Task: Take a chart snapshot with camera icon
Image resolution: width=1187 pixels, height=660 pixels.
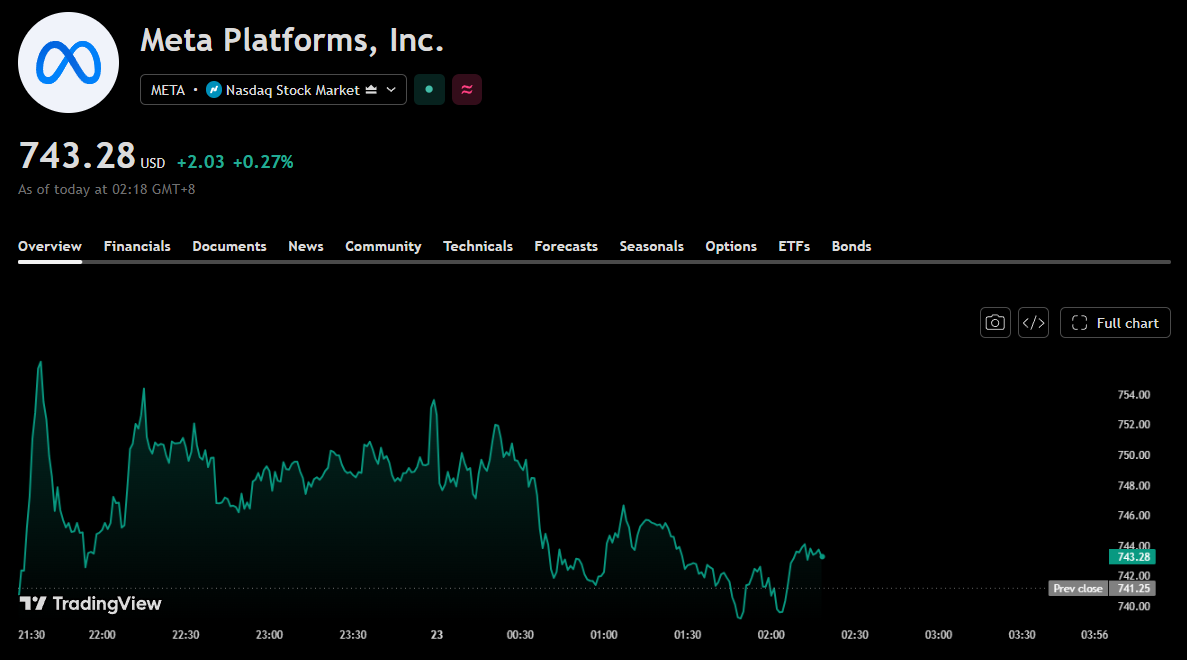Action: pyautogui.click(x=995, y=322)
